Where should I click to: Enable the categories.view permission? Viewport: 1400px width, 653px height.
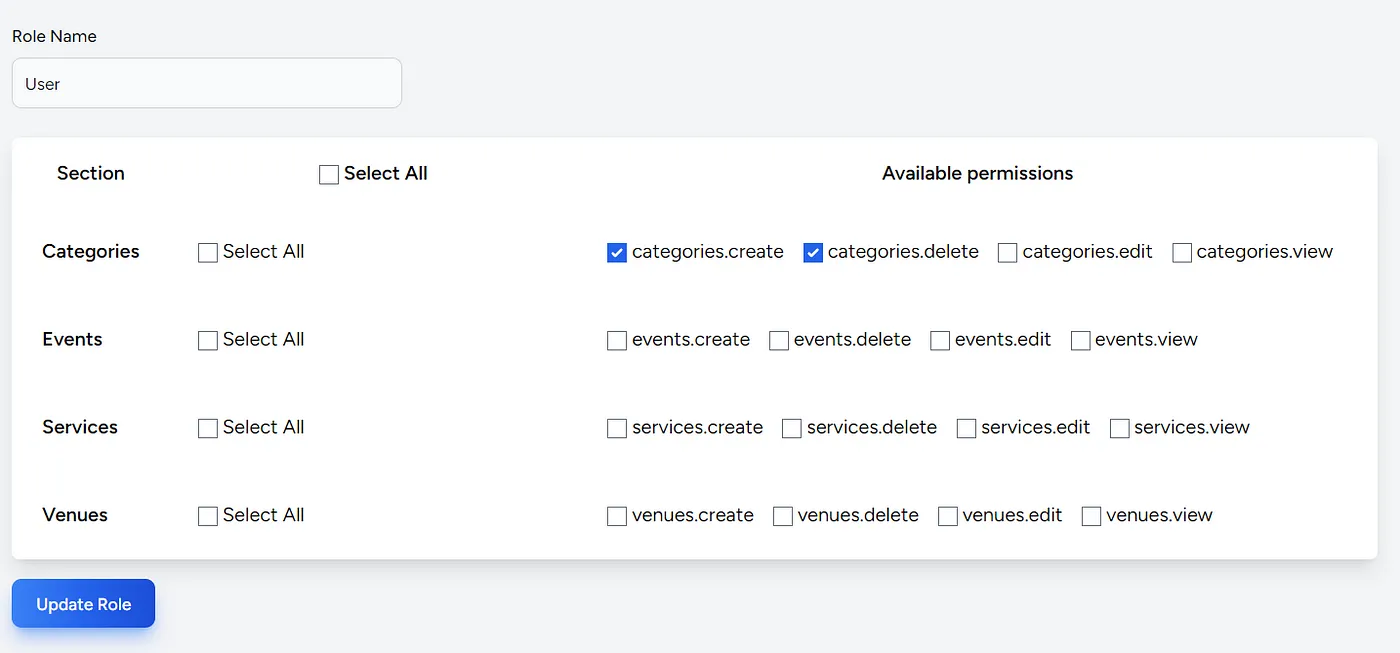(1182, 253)
